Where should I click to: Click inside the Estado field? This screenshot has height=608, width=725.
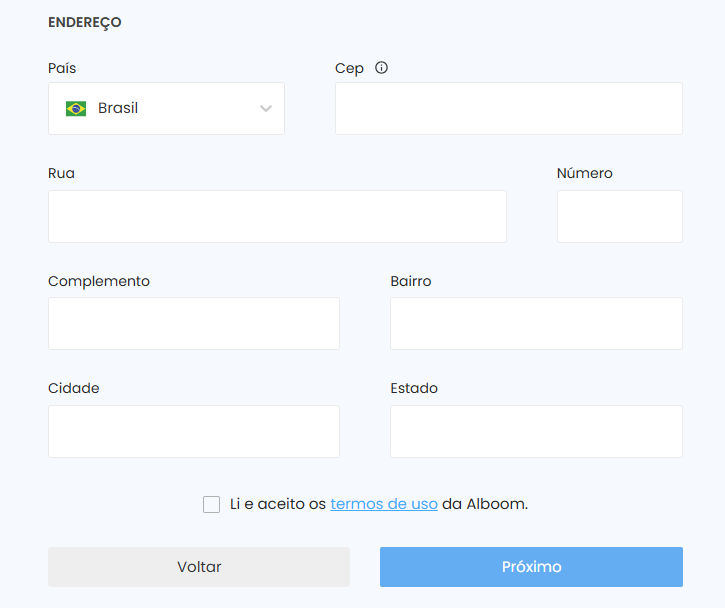(536, 431)
